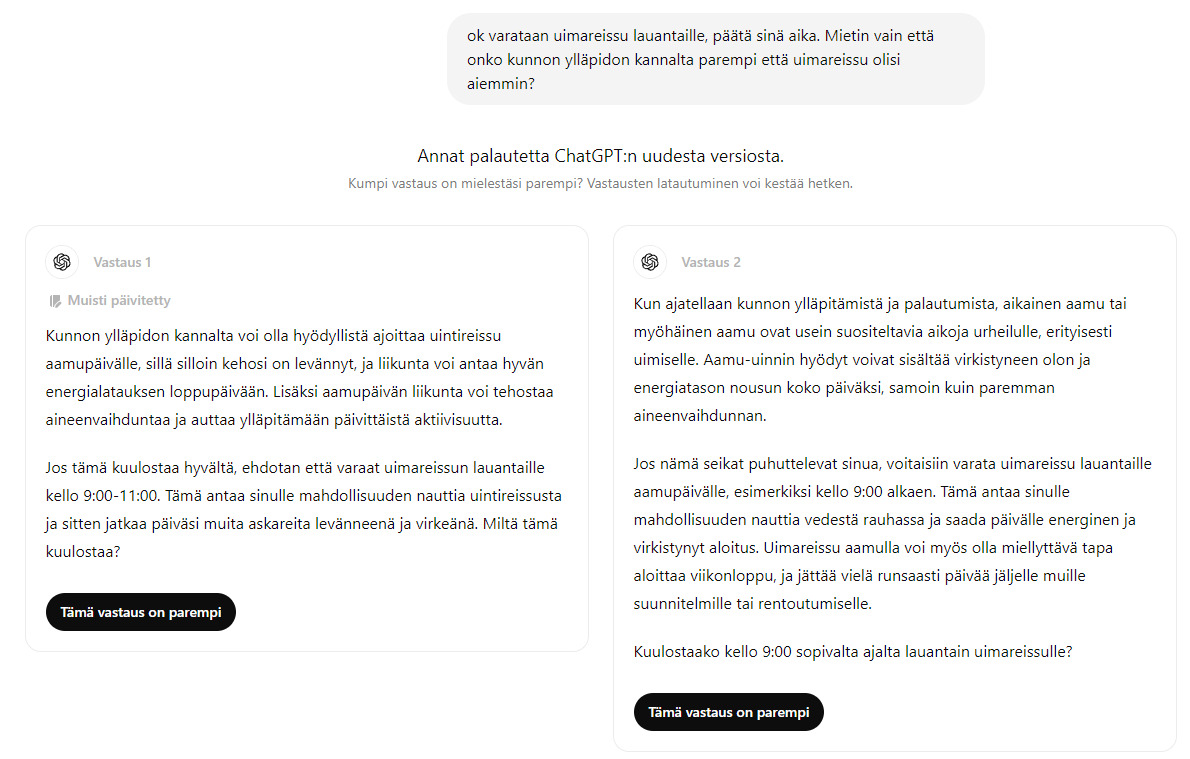Click the question Miltä tämä kuulostaa in Vastaus 1
1190x759 pixels.
coord(302,538)
